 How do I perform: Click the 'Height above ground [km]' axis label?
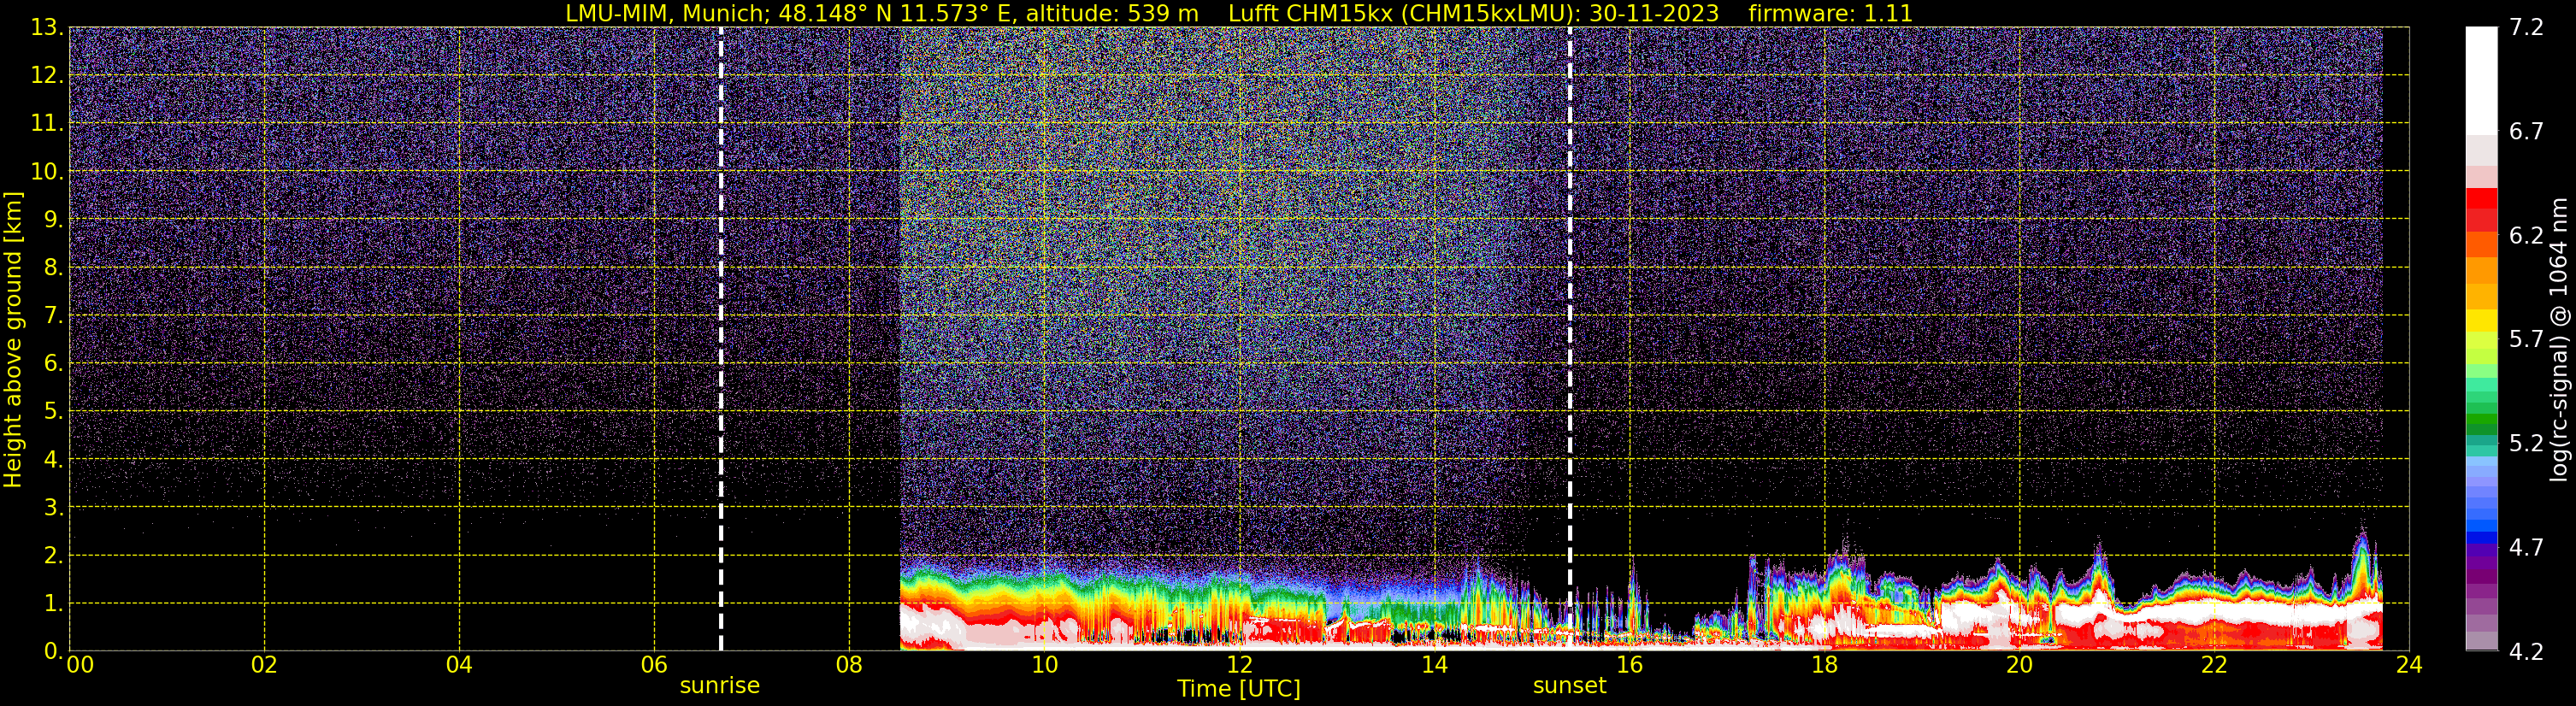pos(13,339)
